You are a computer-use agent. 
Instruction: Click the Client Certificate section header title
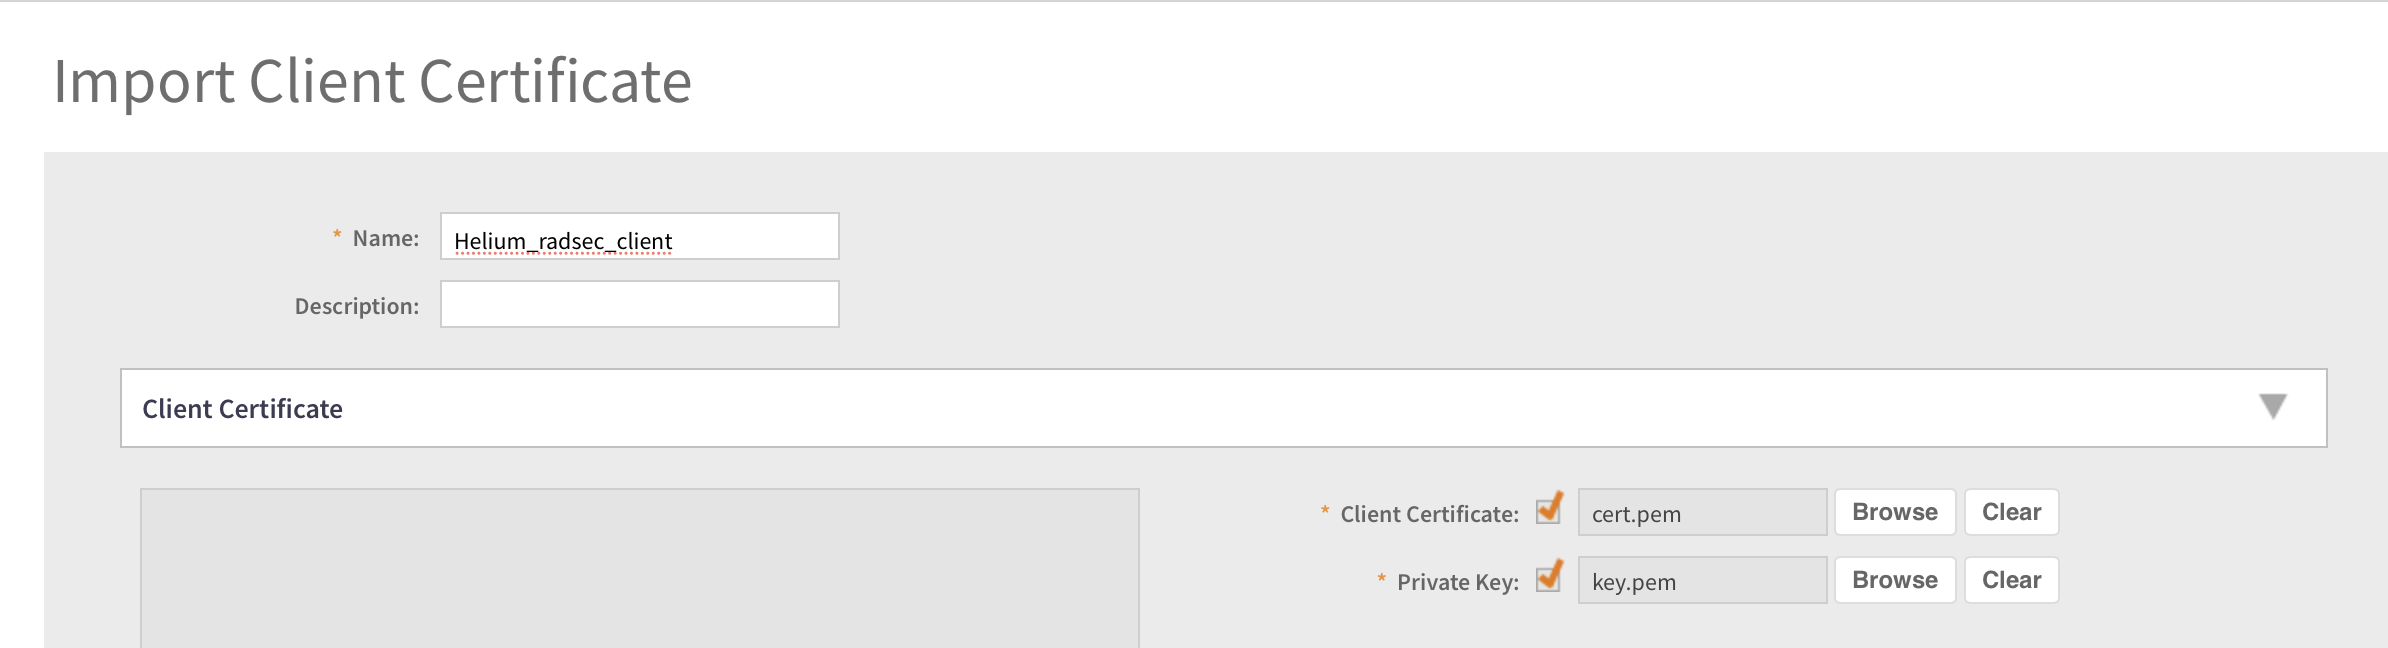242,409
